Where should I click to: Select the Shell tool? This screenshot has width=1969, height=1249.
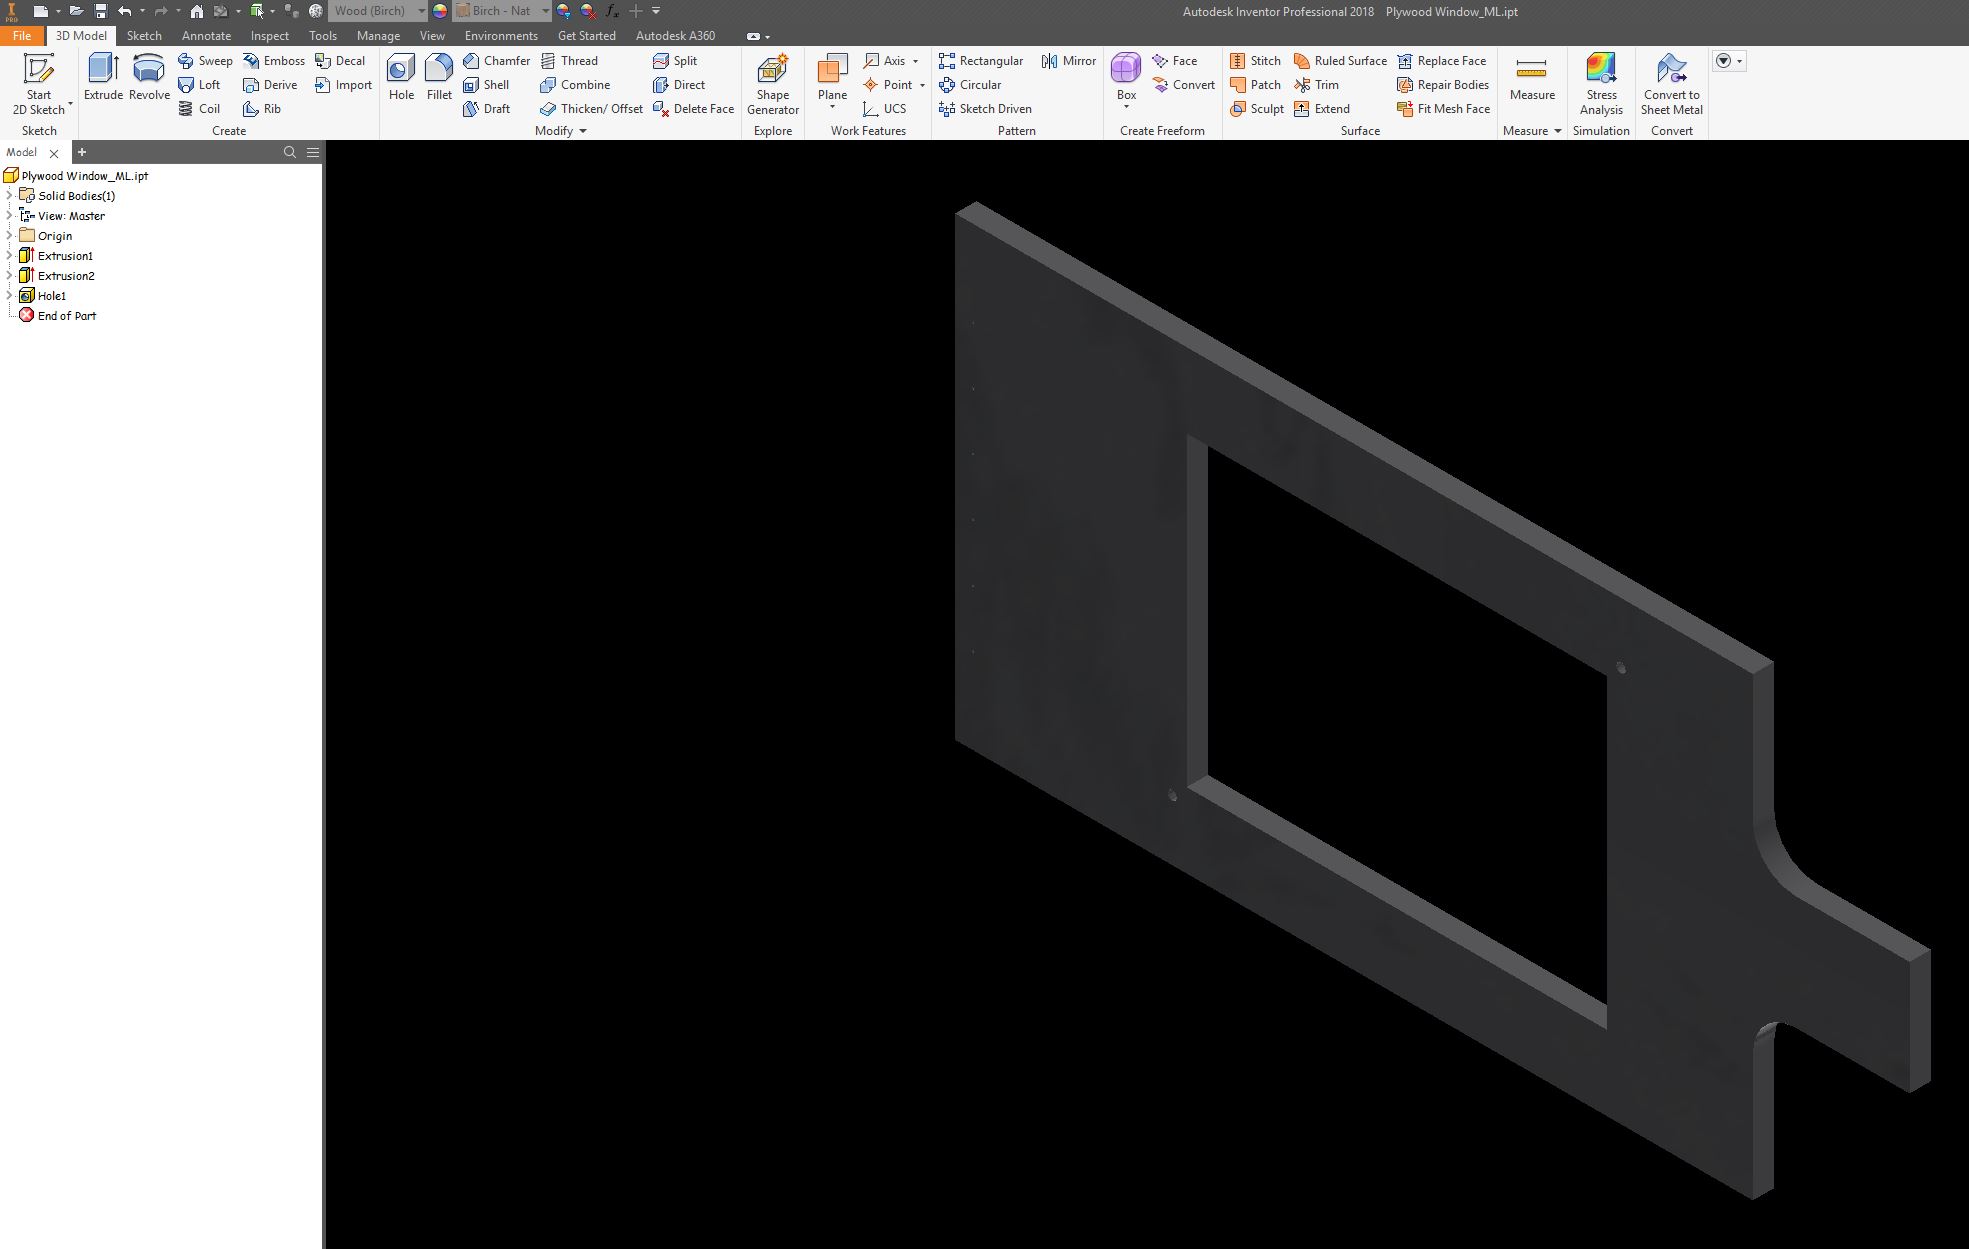point(489,85)
